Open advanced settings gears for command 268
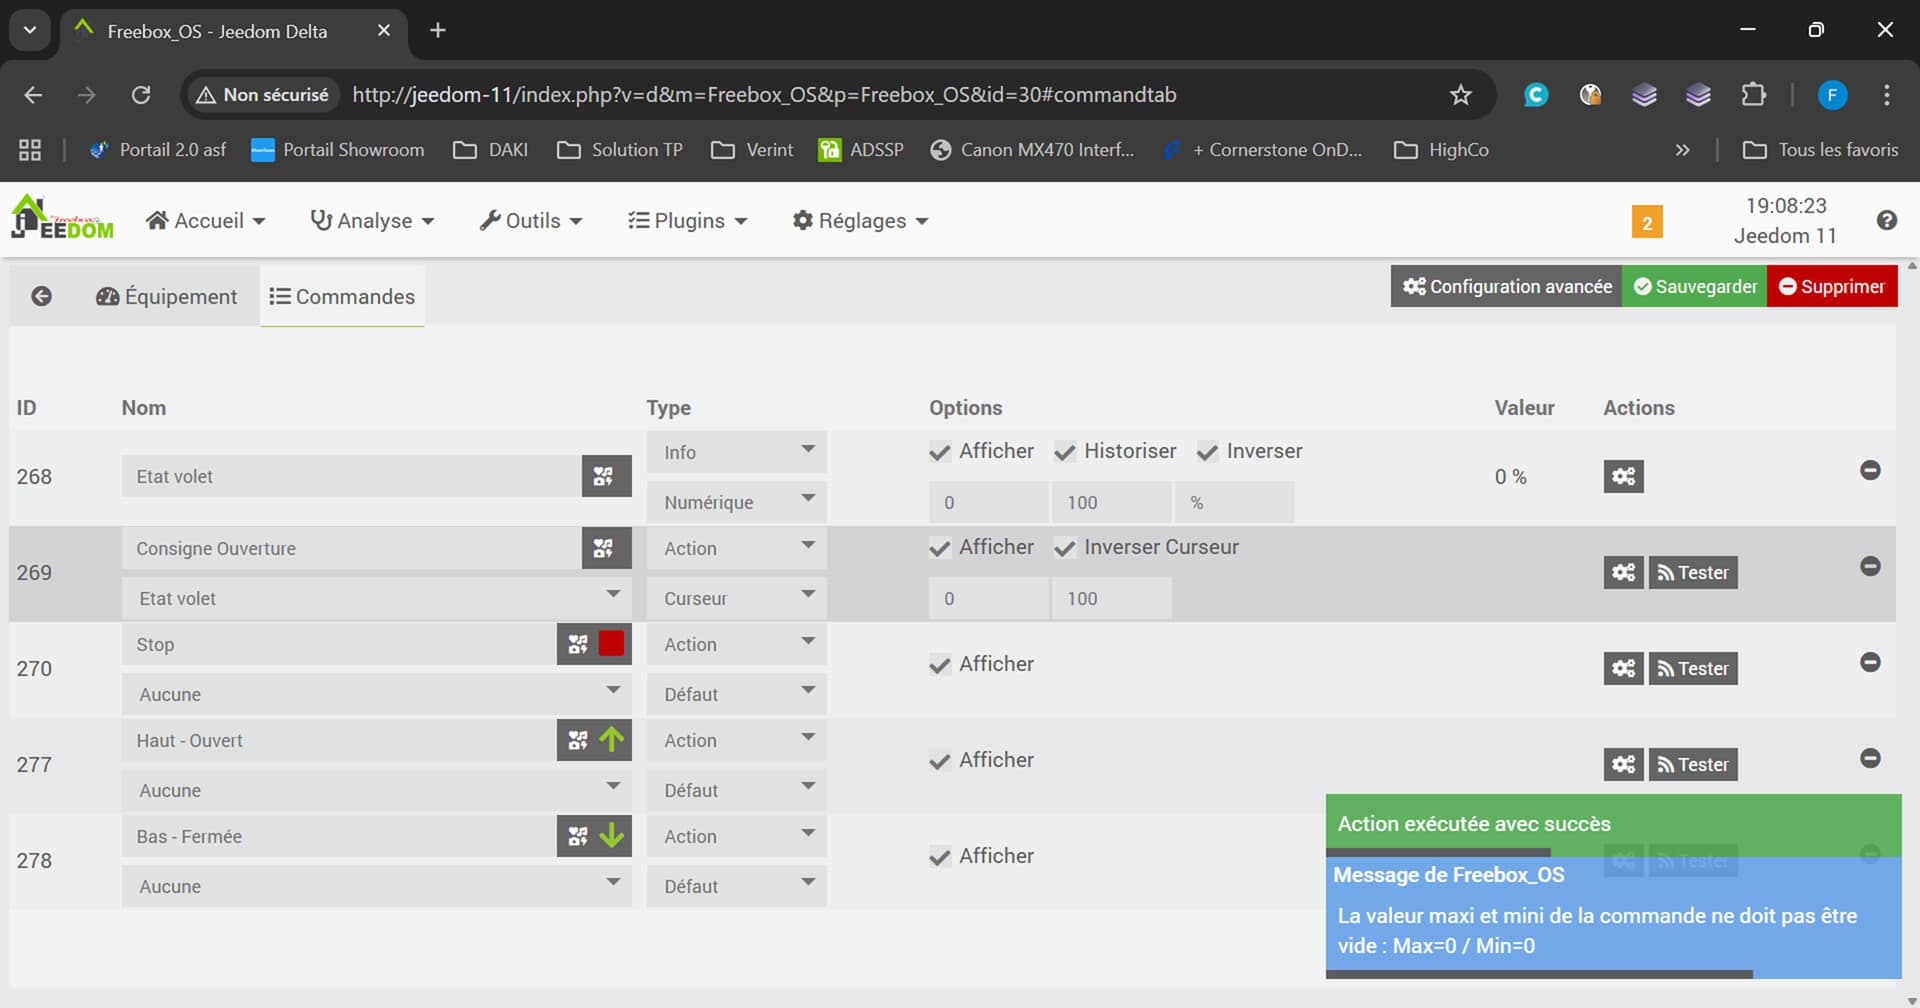The image size is (1920, 1008). click(x=1623, y=477)
